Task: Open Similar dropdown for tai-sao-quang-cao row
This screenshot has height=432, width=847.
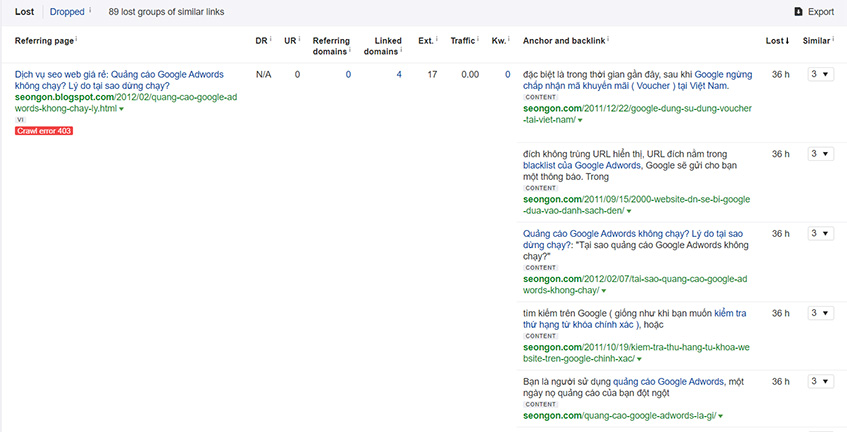Action: click(x=820, y=233)
